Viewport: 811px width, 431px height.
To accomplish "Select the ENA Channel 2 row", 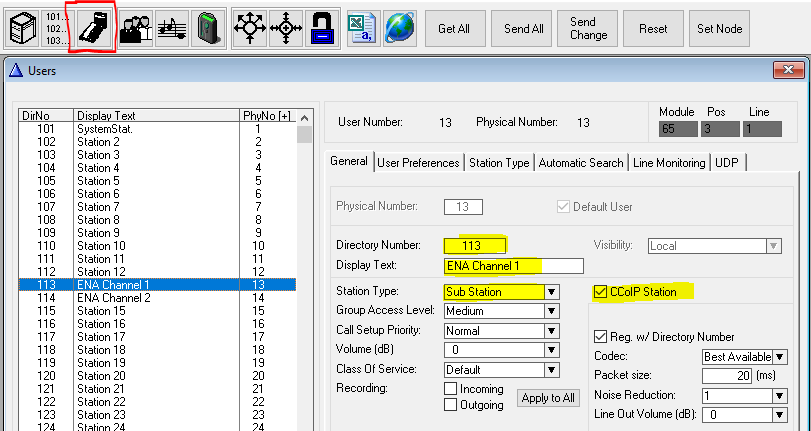I will tap(157, 298).
